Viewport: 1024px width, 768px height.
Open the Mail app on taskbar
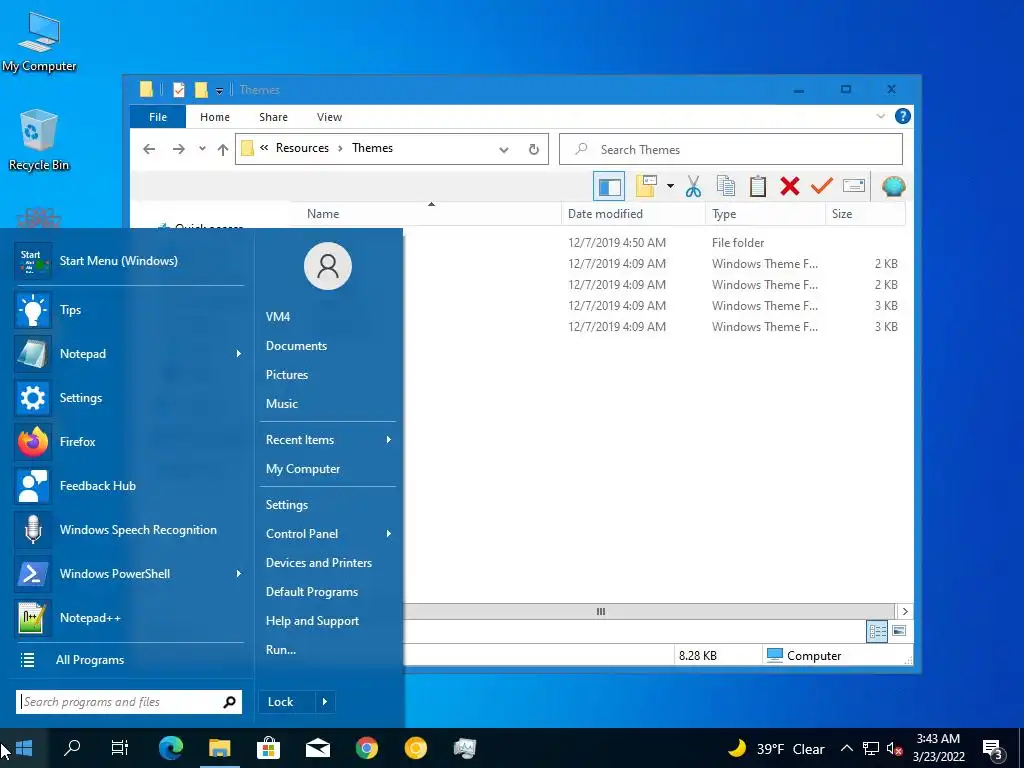(318, 748)
